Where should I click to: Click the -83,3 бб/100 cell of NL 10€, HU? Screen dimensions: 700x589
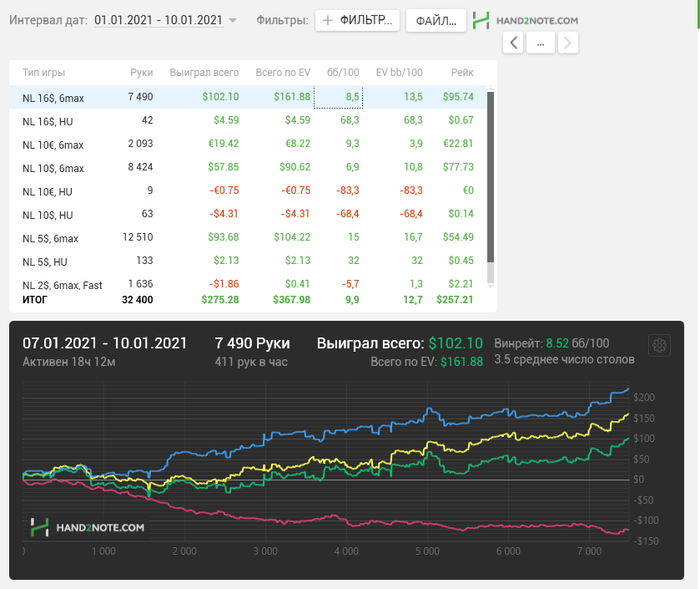pyautogui.click(x=348, y=191)
